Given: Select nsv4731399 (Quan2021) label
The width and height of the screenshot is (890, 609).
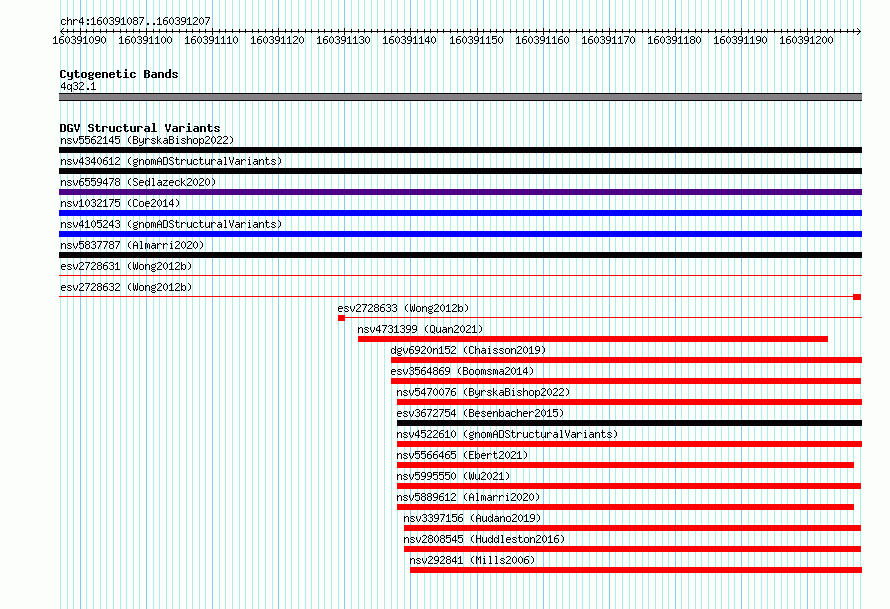Looking at the screenshot, I should tap(420, 329).
